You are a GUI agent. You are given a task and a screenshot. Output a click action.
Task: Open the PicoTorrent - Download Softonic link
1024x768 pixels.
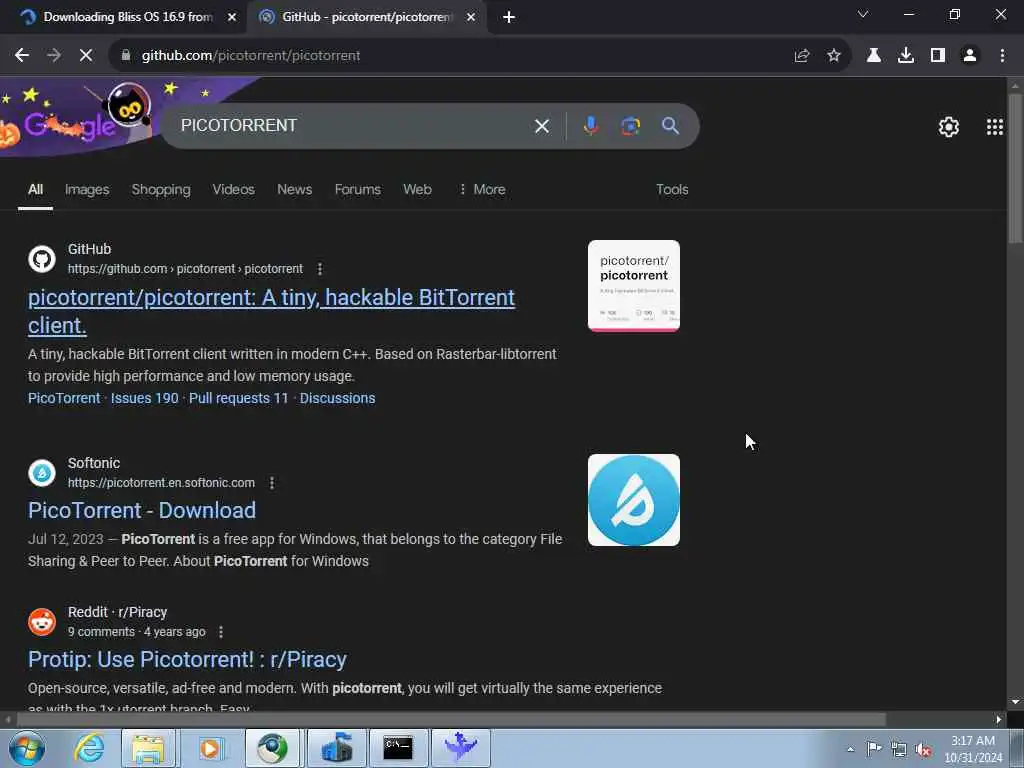click(142, 511)
